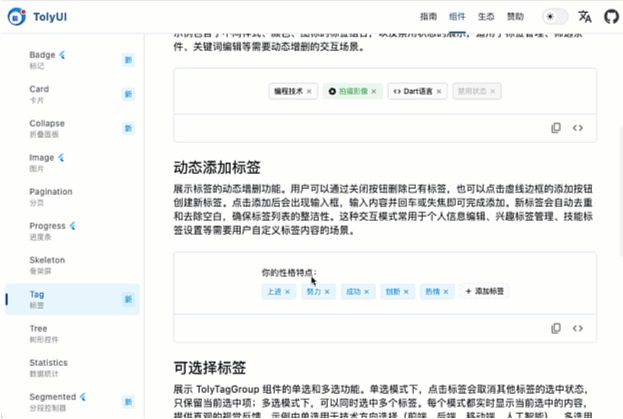Go to the Image component page

tap(72, 162)
